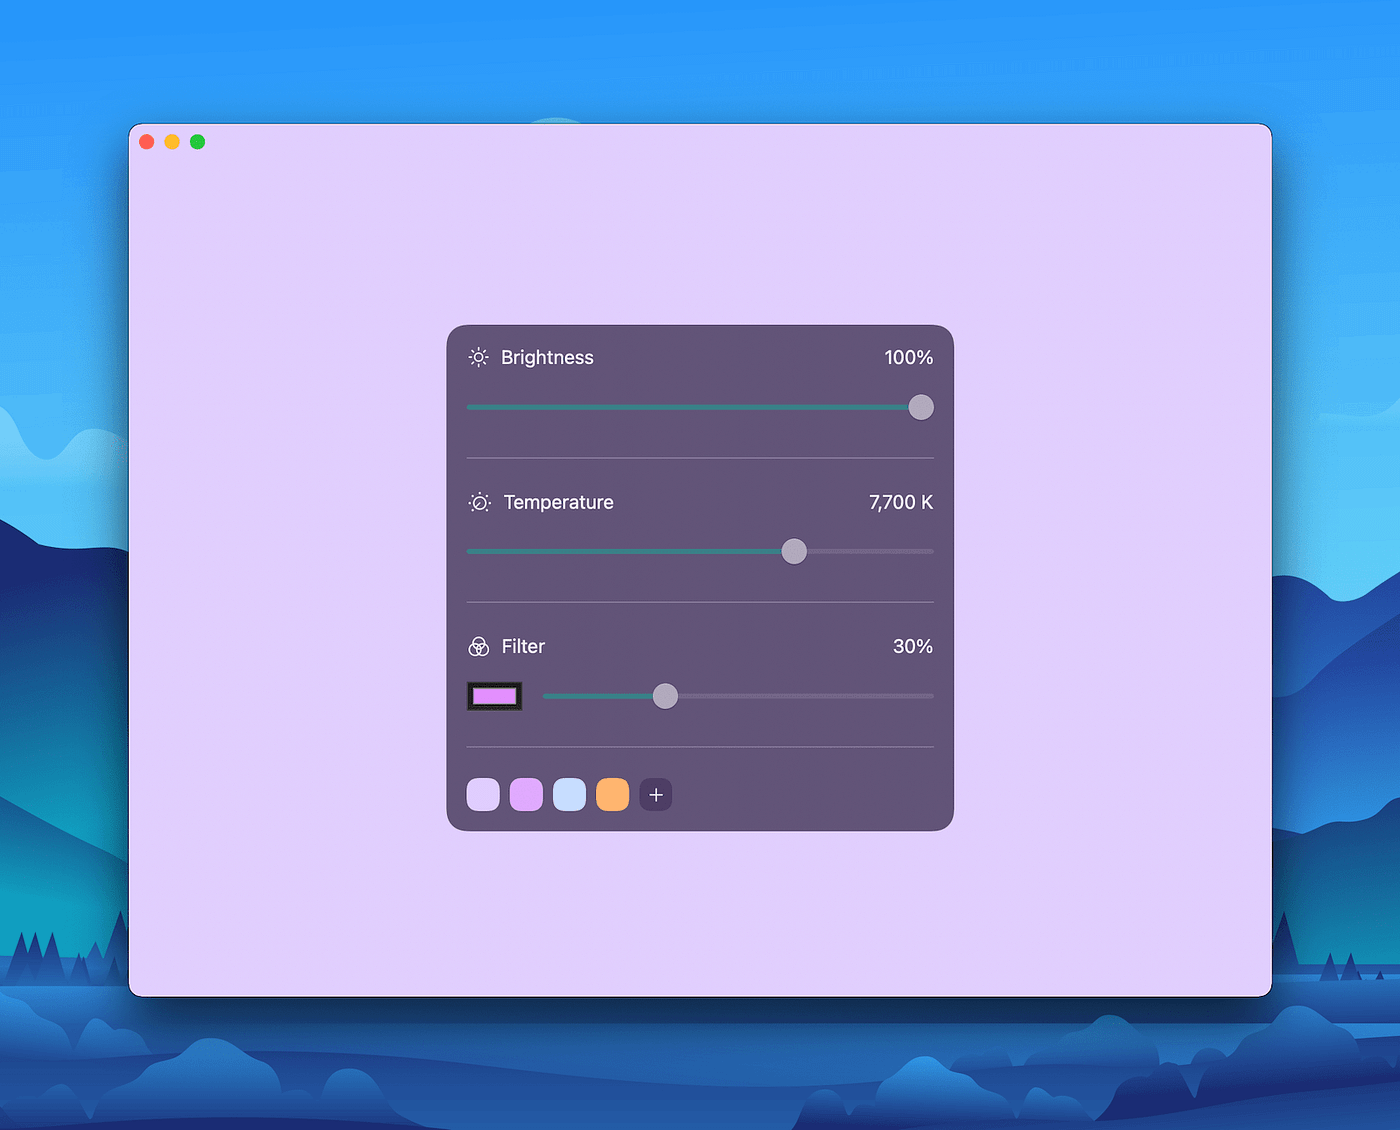
Task: Click the Brightness label text
Action: (547, 357)
